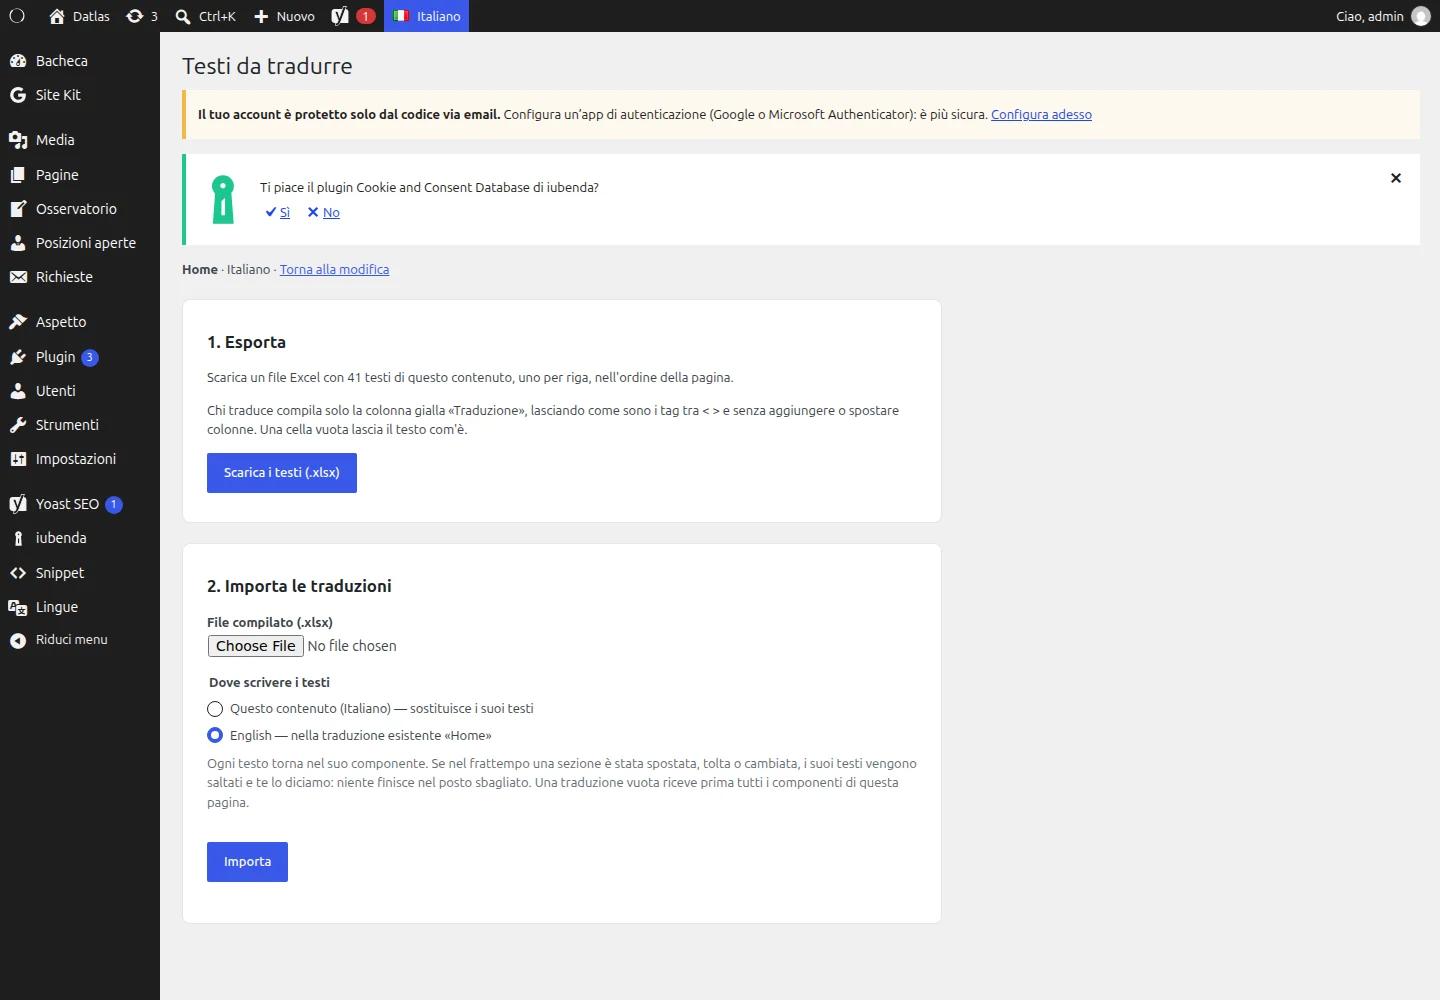1440x1000 pixels.
Task: Select 'Questo contenuto (Italiano)' radio option
Action: (x=215, y=709)
